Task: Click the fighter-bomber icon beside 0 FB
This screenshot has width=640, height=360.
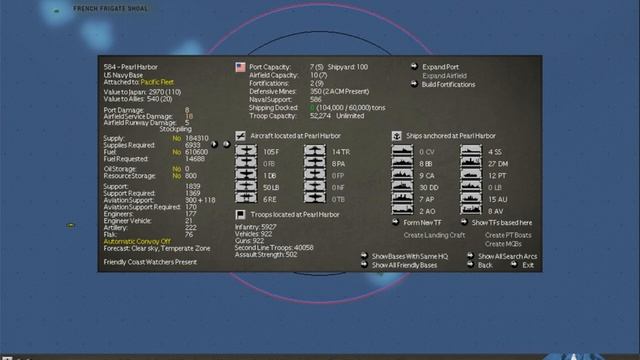Action: click(246, 163)
